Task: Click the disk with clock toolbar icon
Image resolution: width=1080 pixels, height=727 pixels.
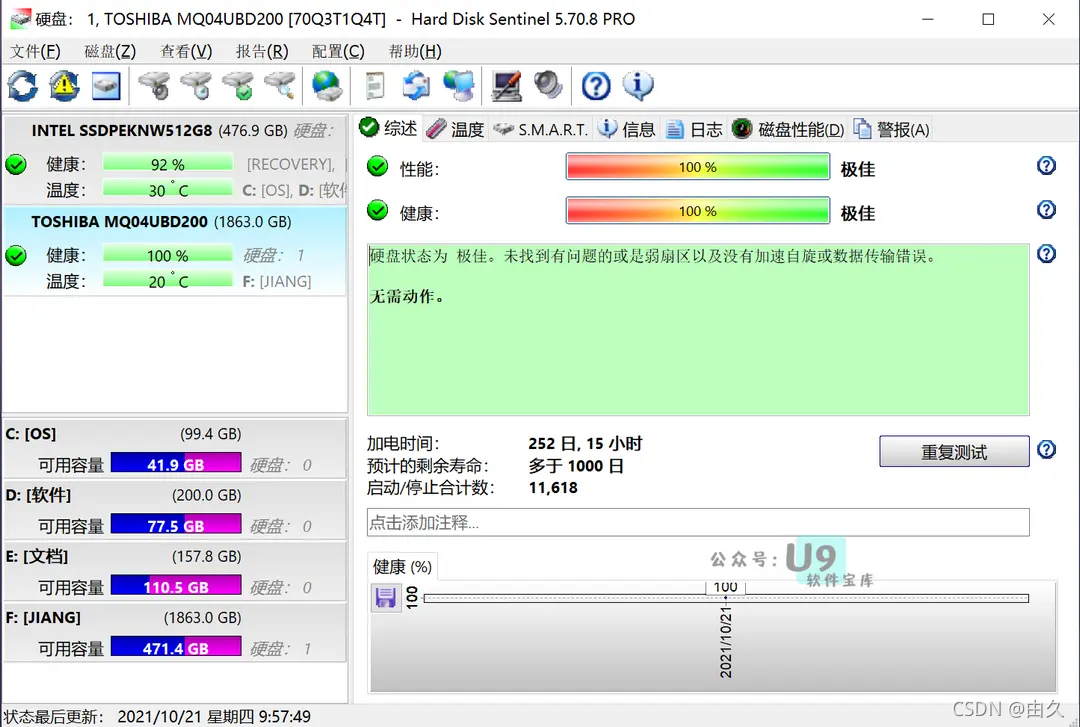Action: pyautogui.click(x=196, y=86)
